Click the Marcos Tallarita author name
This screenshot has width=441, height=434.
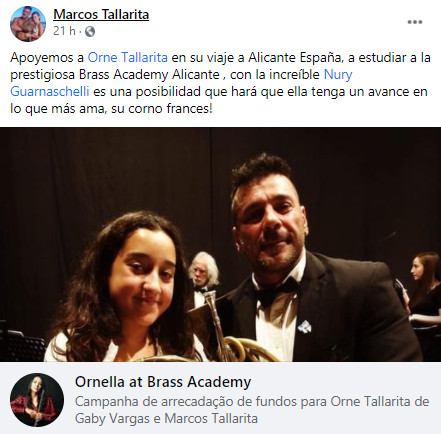(101, 14)
